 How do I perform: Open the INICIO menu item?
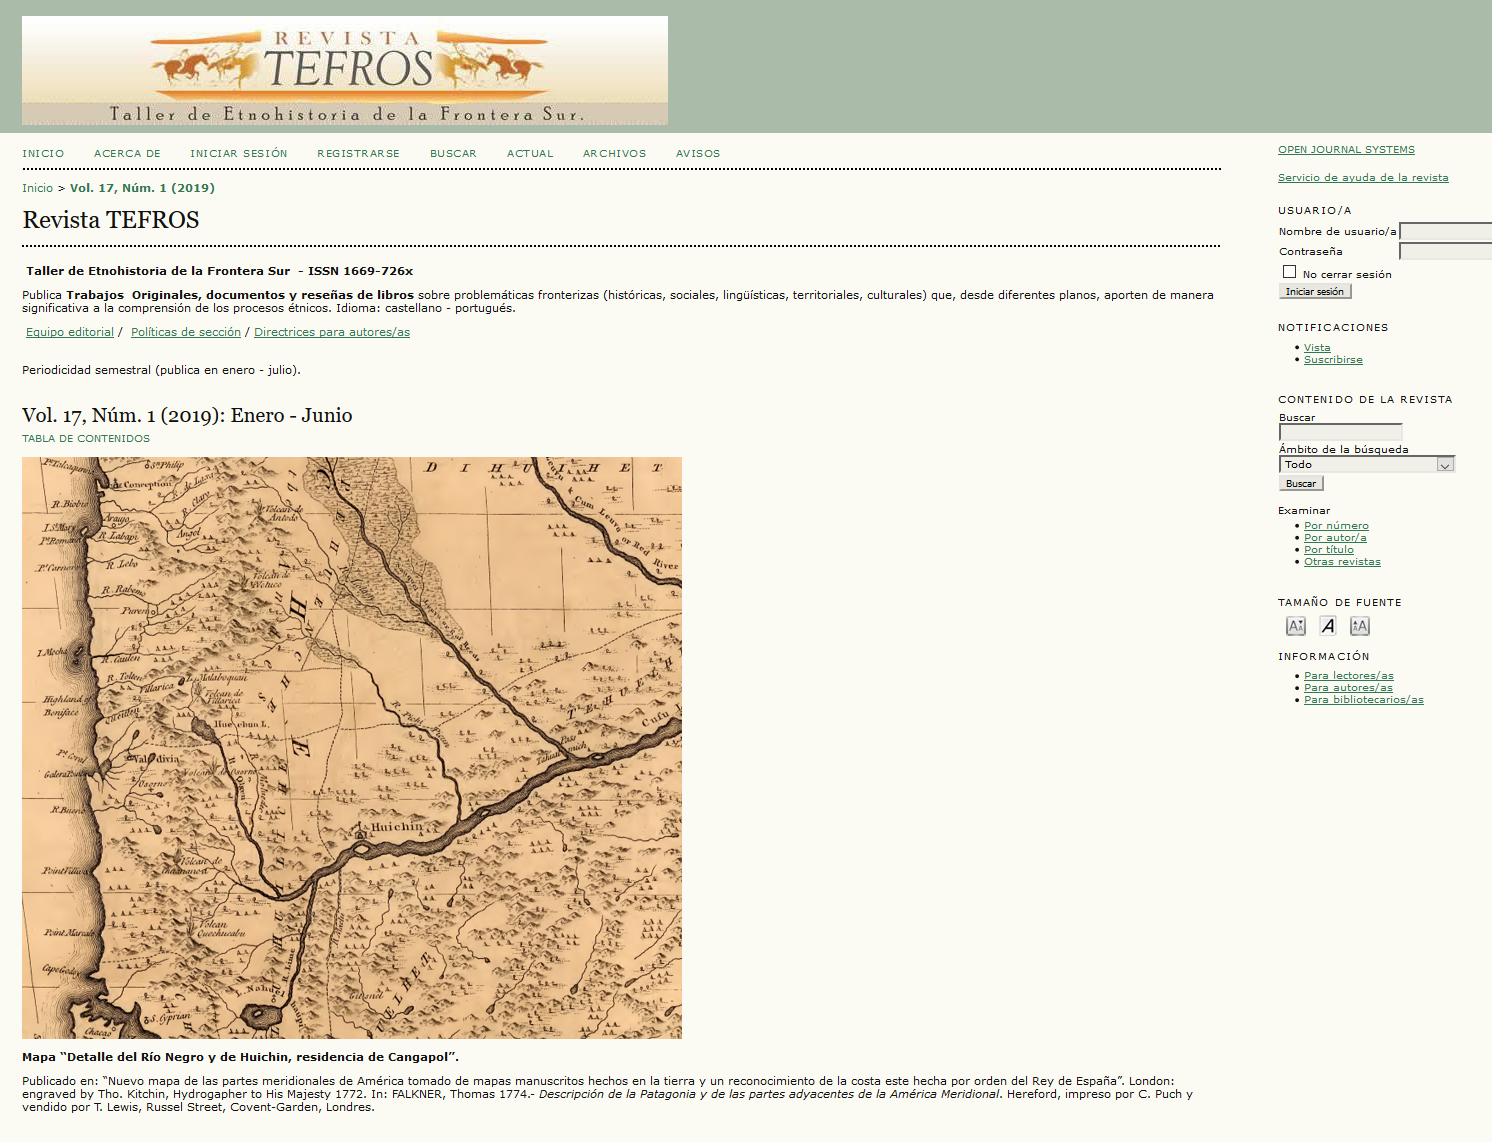pyautogui.click(x=43, y=154)
